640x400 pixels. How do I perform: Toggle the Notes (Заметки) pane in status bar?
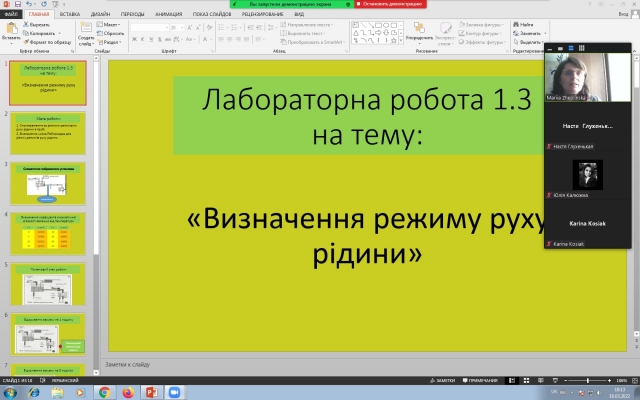pyautogui.click(x=449, y=382)
